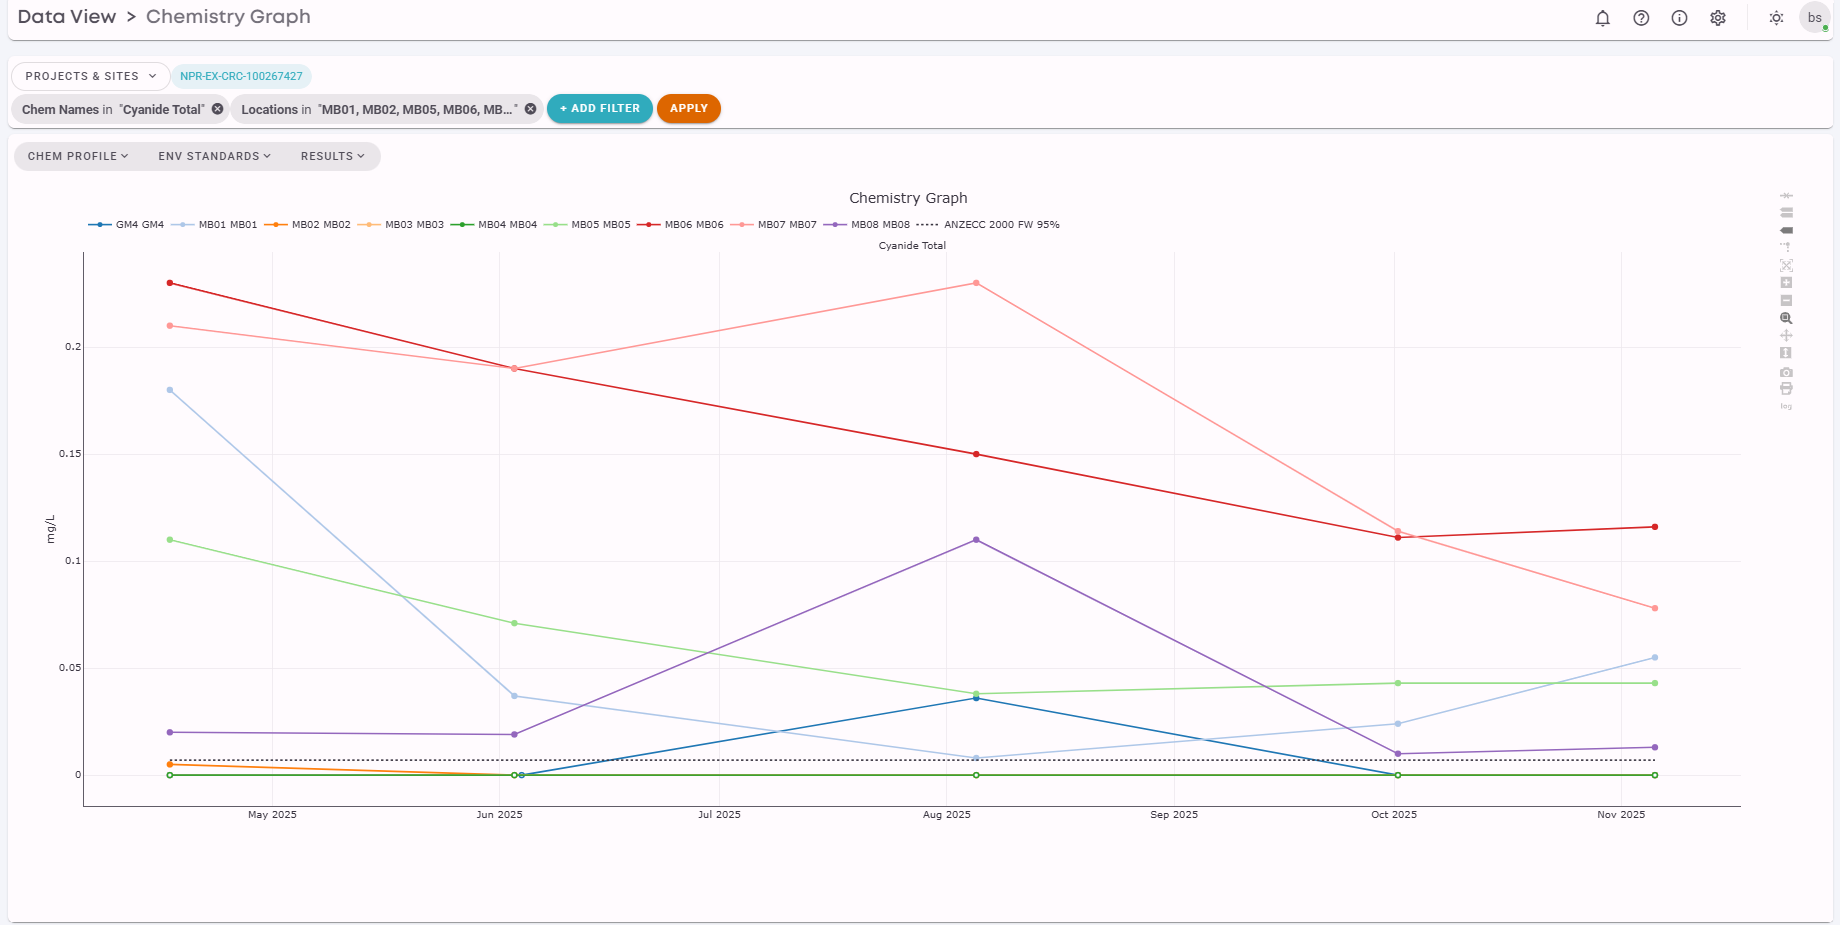Image resolution: width=1840 pixels, height=925 pixels.
Task: Open the Results menu
Action: pos(333,156)
